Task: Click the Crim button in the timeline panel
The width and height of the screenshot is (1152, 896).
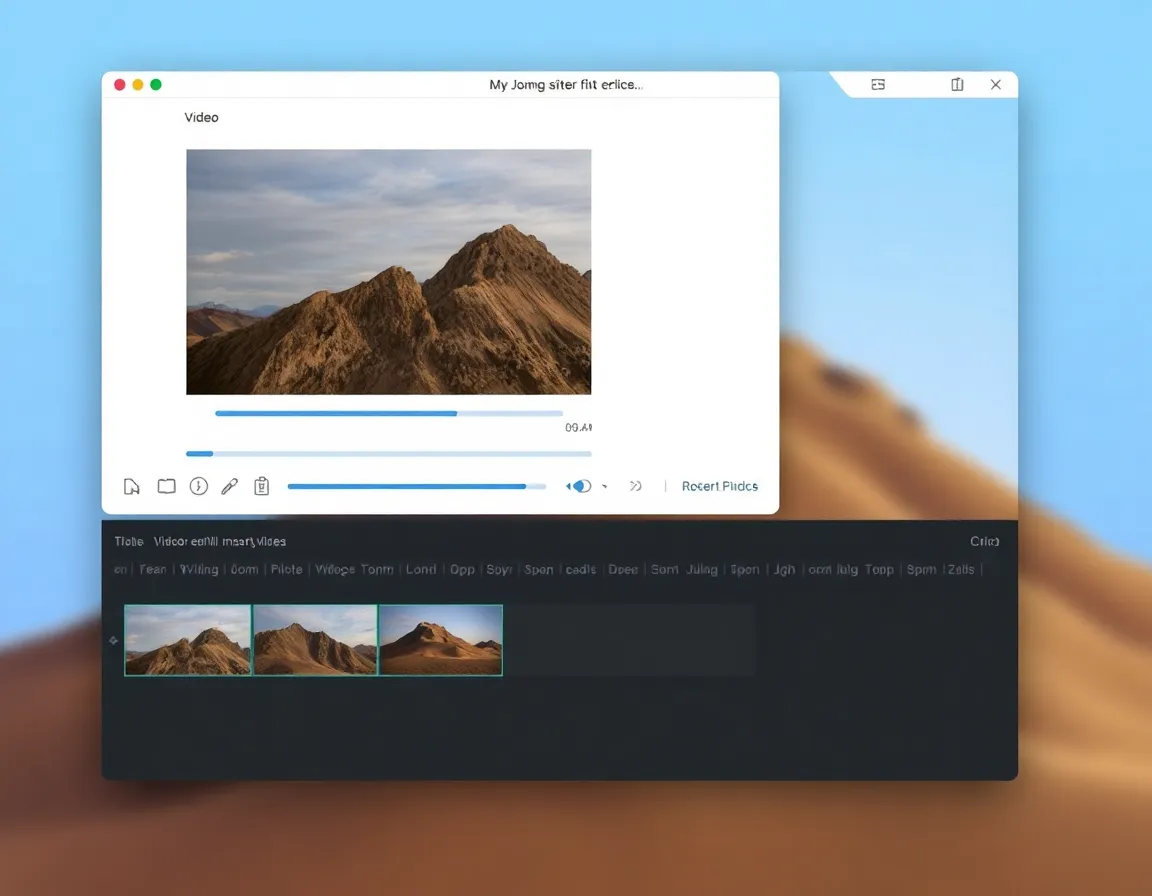Action: tap(984, 541)
